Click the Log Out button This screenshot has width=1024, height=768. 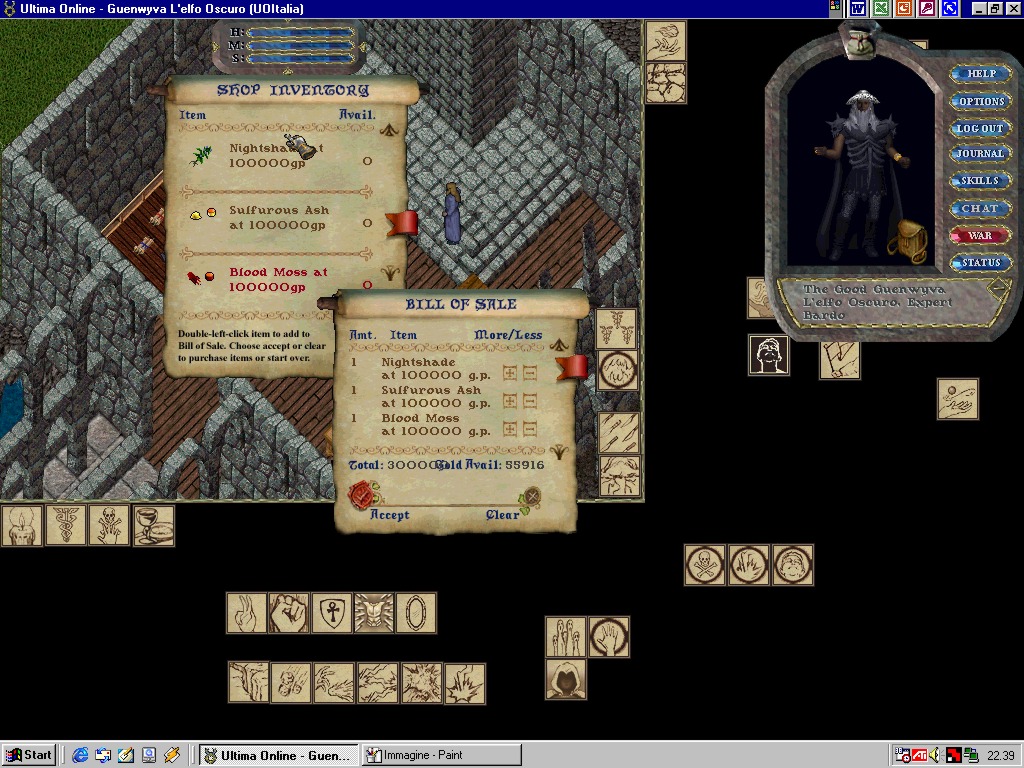pos(980,129)
